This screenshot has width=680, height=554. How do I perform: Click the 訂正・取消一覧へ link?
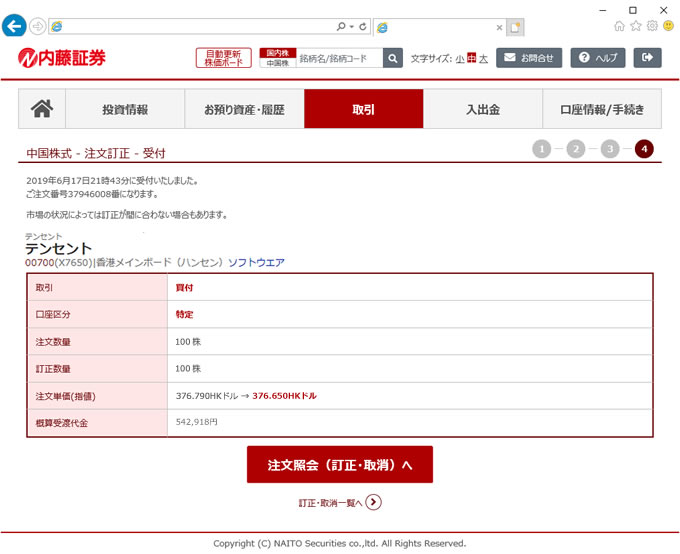pyautogui.click(x=330, y=503)
